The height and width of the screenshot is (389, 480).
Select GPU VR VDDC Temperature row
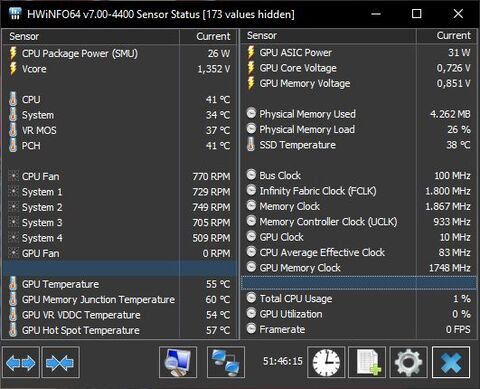(120, 315)
